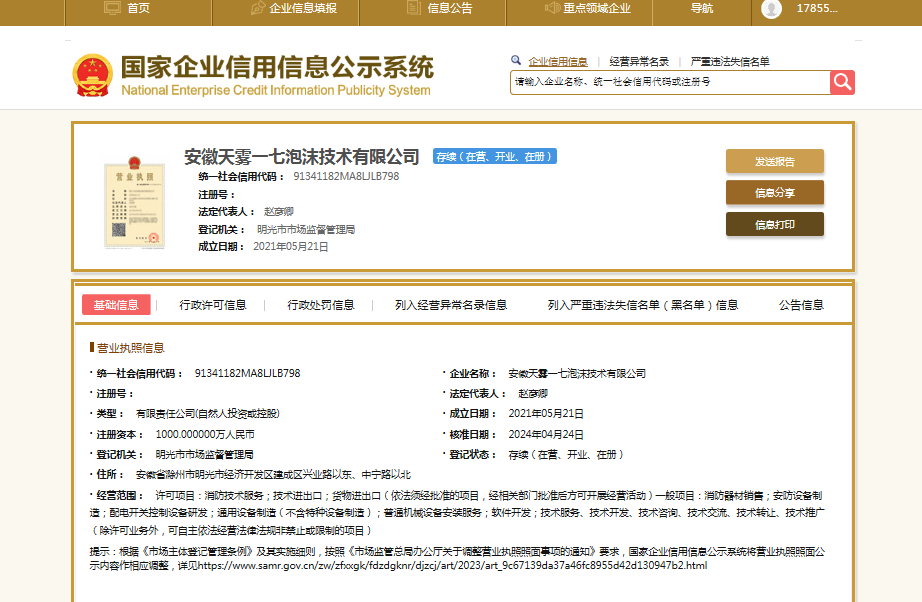Image resolution: width=922 pixels, height=602 pixels.
Task: Open the user avatar icon in top bar
Action: click(771, 9)
